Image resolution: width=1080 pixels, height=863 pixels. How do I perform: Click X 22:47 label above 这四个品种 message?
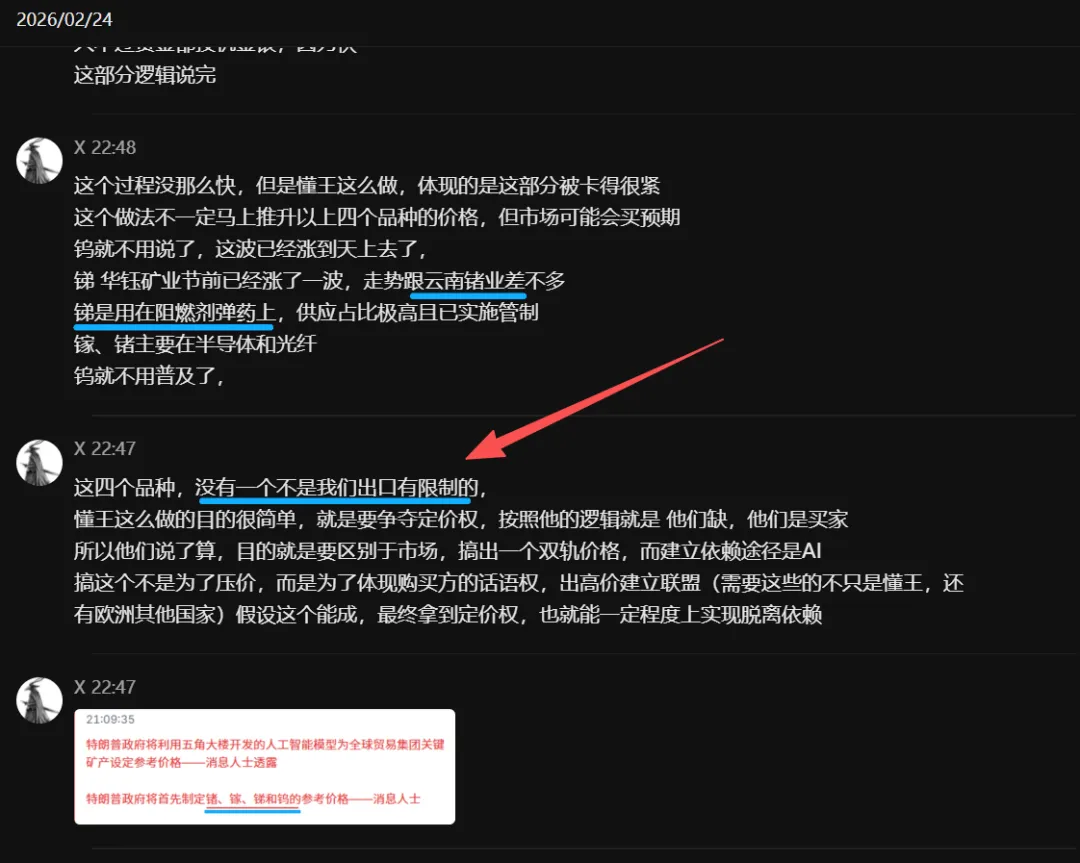(x=105, y=448)
